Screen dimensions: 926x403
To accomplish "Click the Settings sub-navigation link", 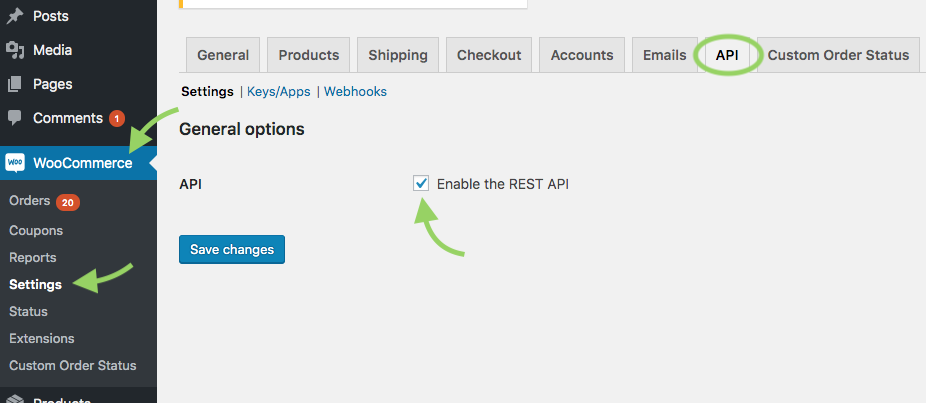I will (x=207, y=92).
